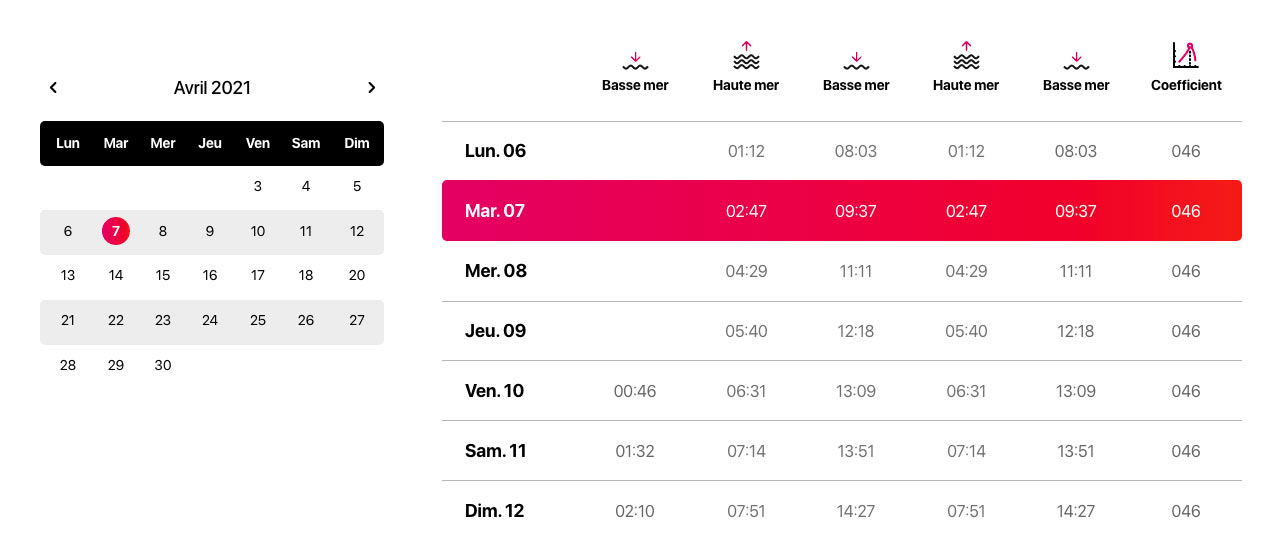Select April 26 in the calendar
The height and width of the screenshot is (557, 1282).
pyautogui.click(x=306, y=321)
